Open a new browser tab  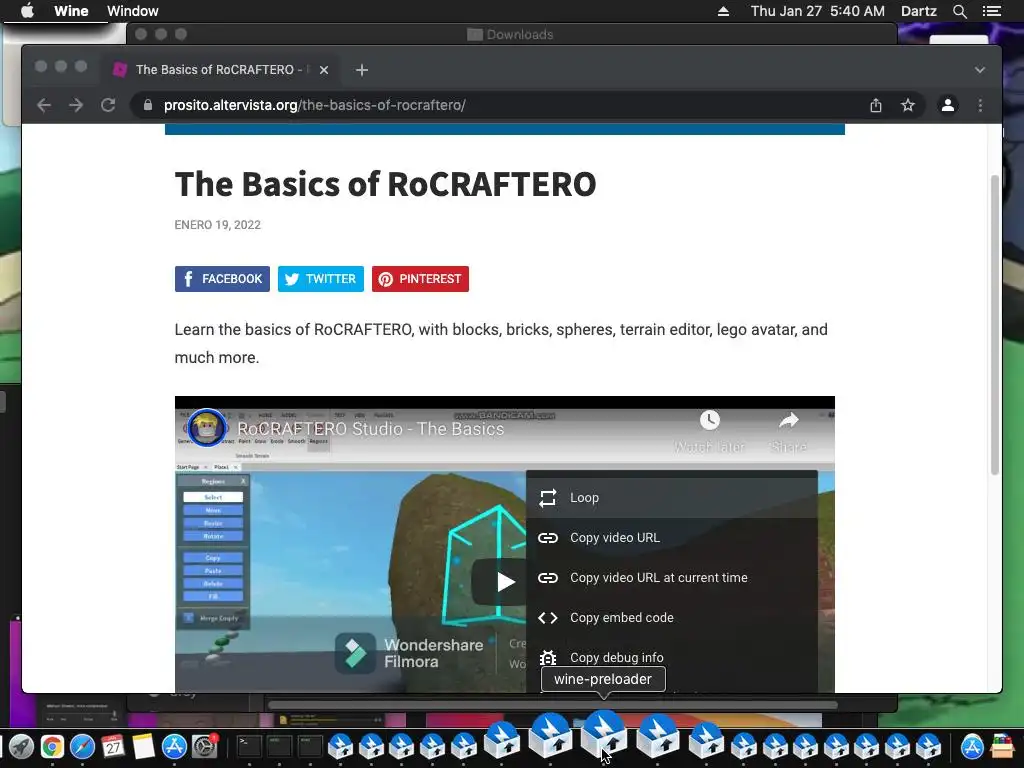point(362,70)
